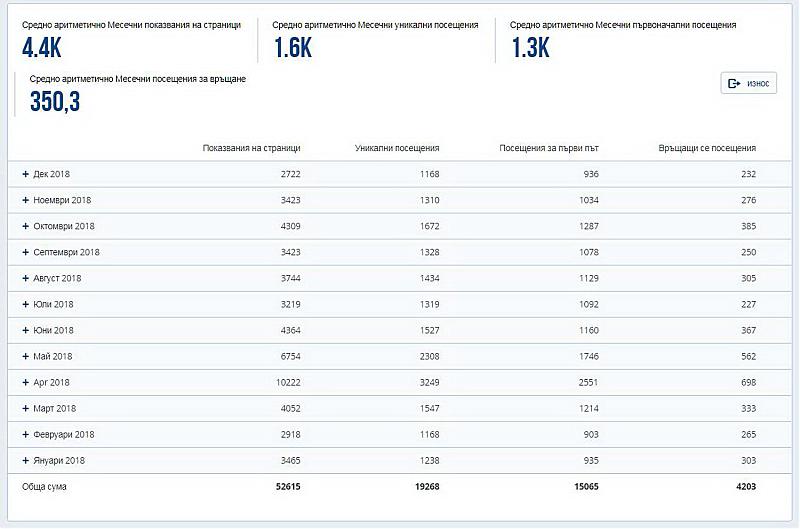Expand the Януари 2018 row

[x=26, y=460]
